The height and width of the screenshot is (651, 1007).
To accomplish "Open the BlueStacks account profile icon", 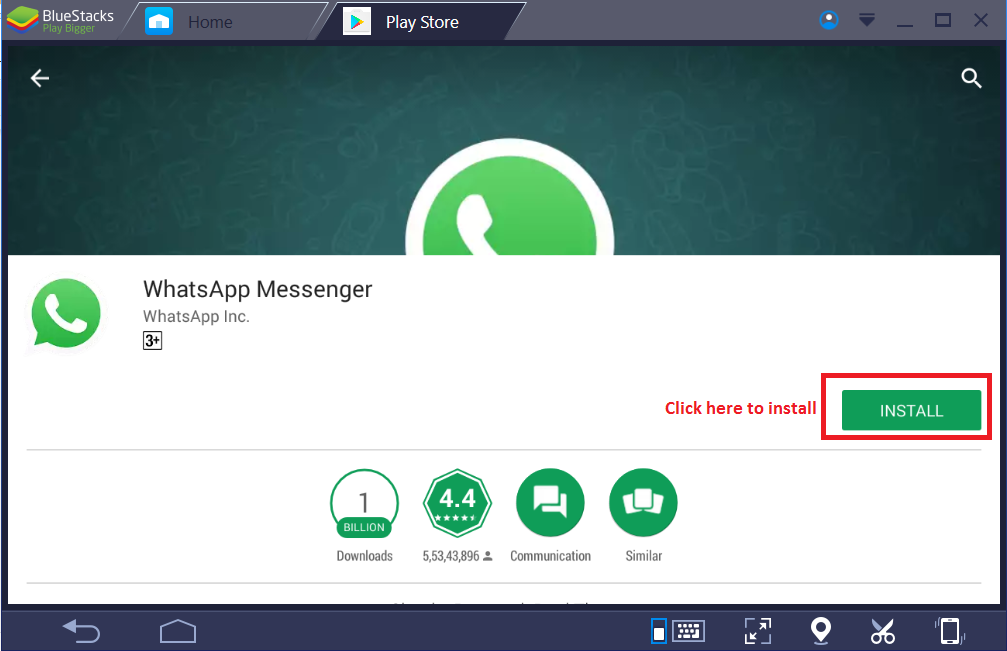I will [x=828, y=21].
